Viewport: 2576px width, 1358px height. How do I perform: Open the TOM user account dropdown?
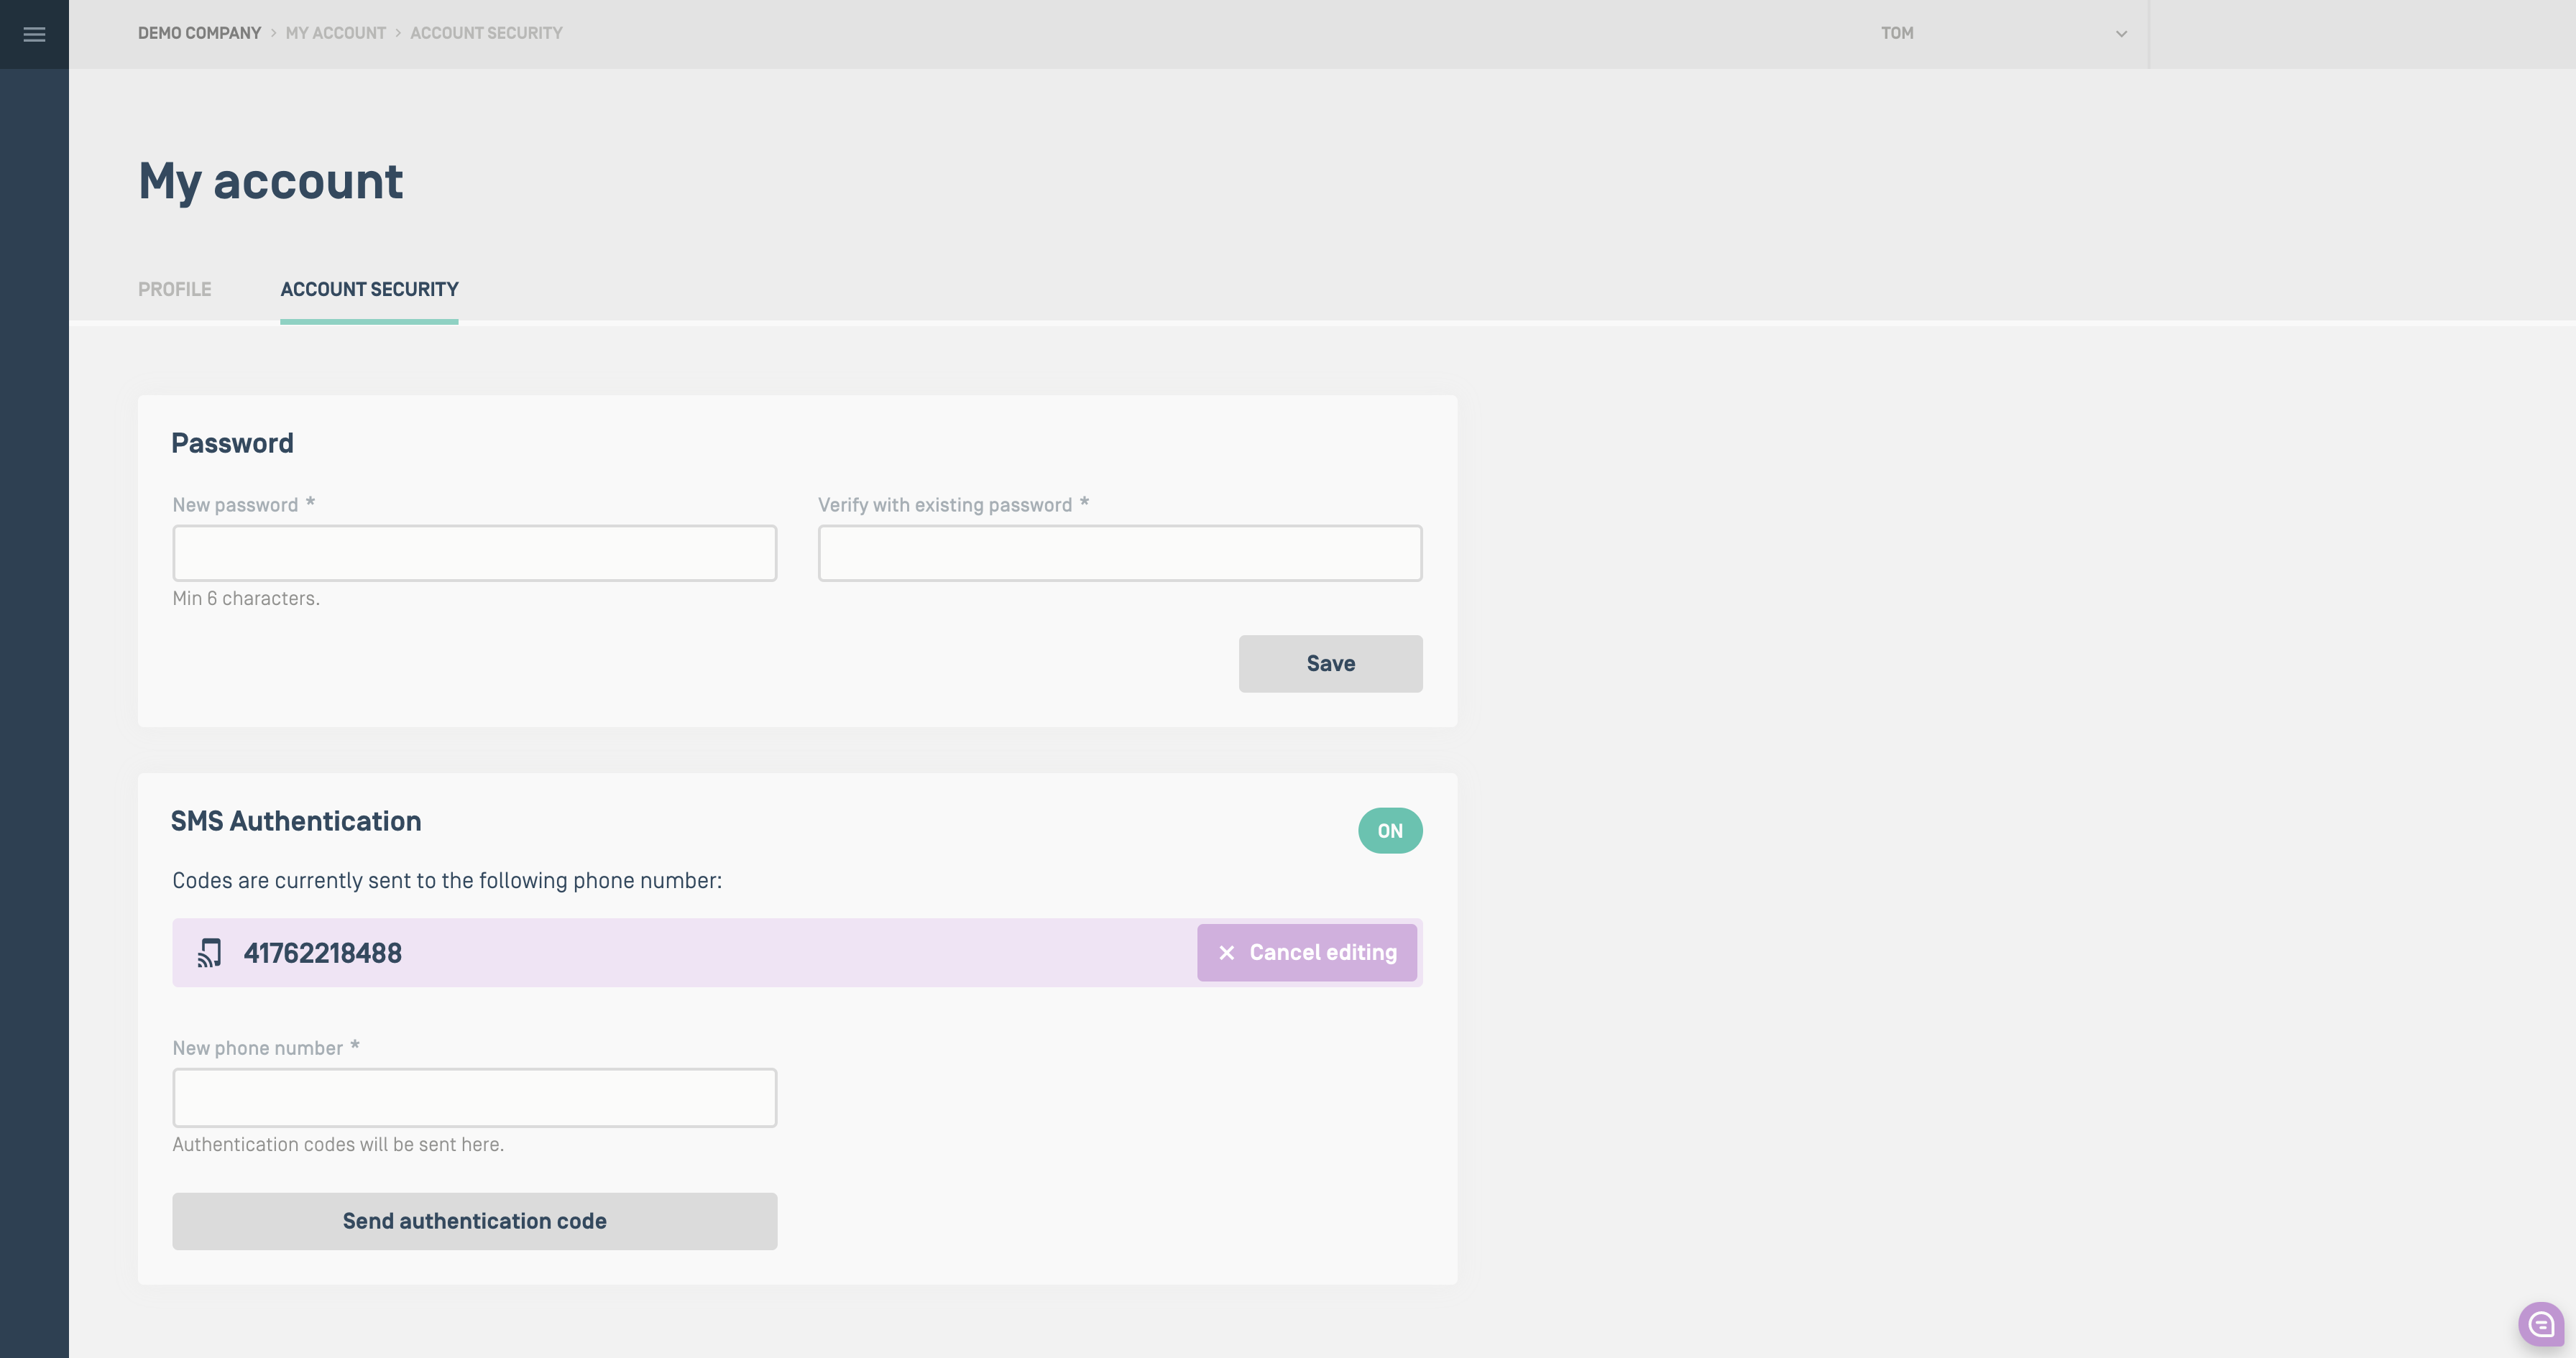click(x=1897, y=33)
